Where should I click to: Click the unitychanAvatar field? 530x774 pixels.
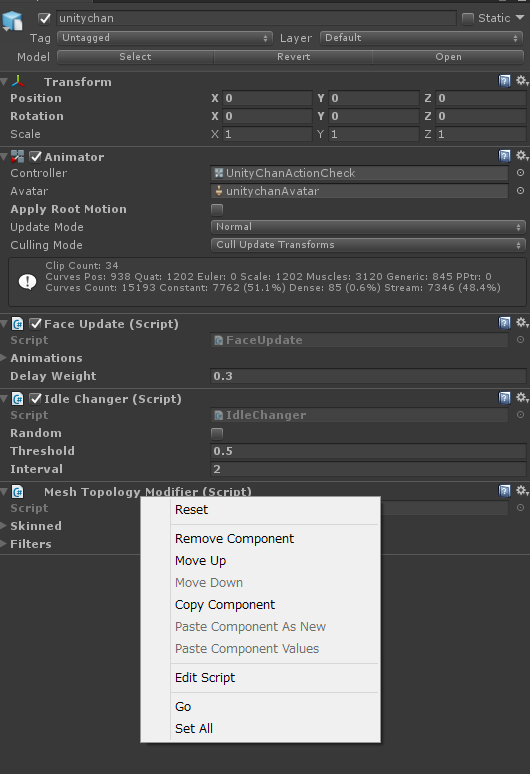pos(359,191)
